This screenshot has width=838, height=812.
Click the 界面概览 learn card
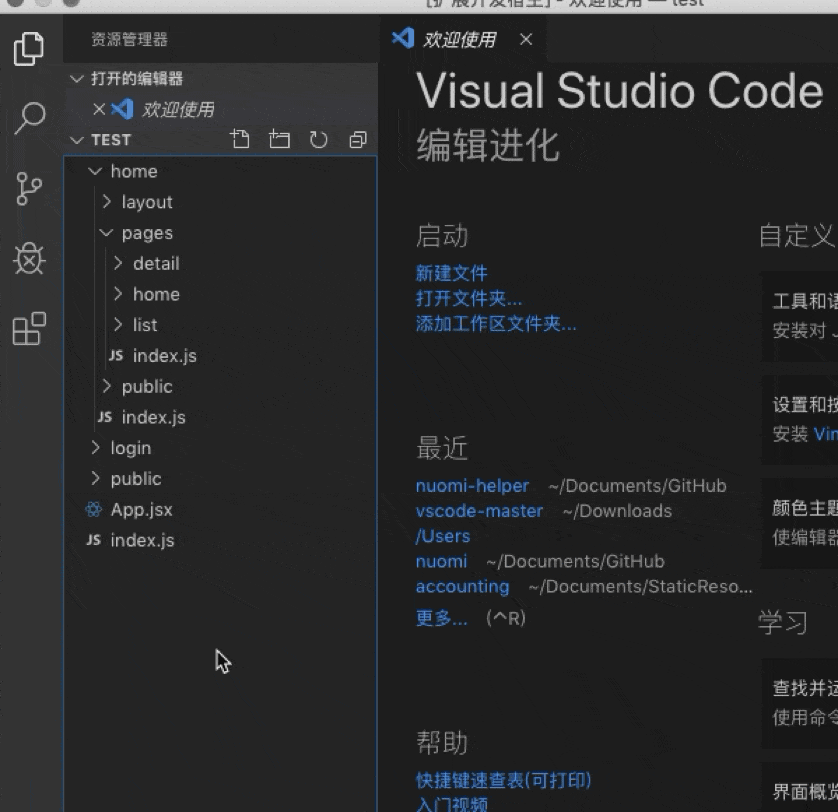tap(800, 788)
